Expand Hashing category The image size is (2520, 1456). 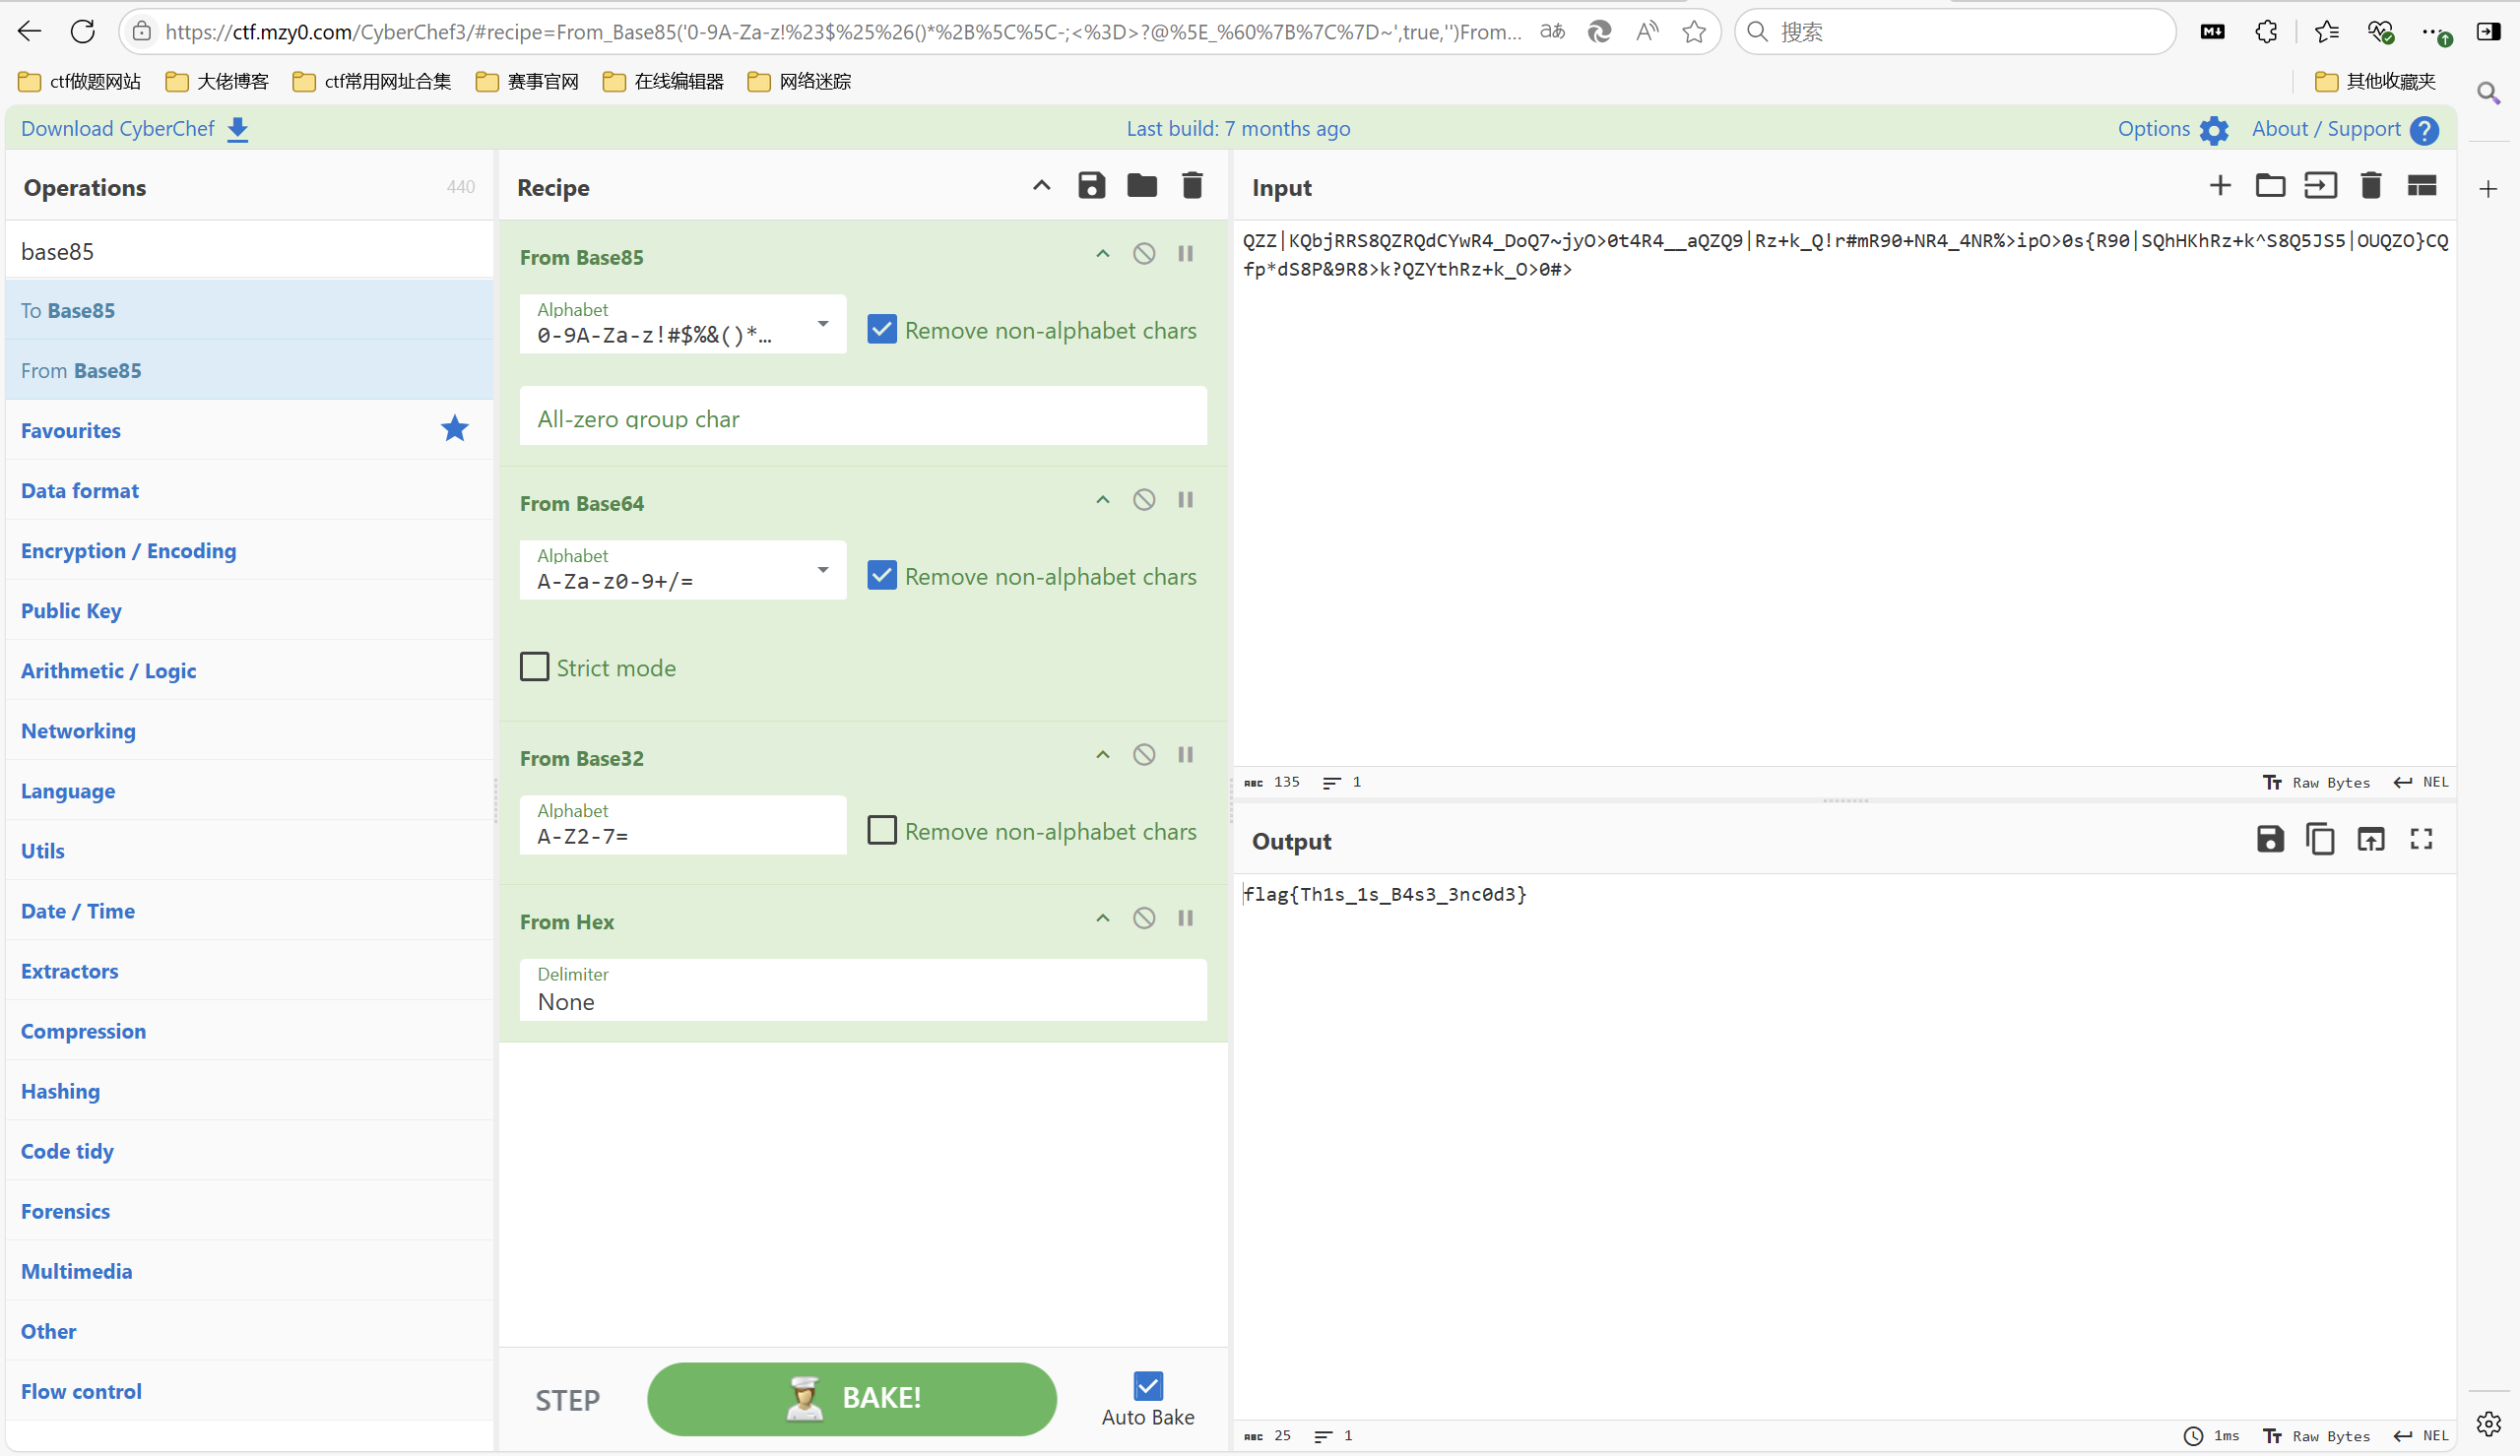pos(249,1091)
